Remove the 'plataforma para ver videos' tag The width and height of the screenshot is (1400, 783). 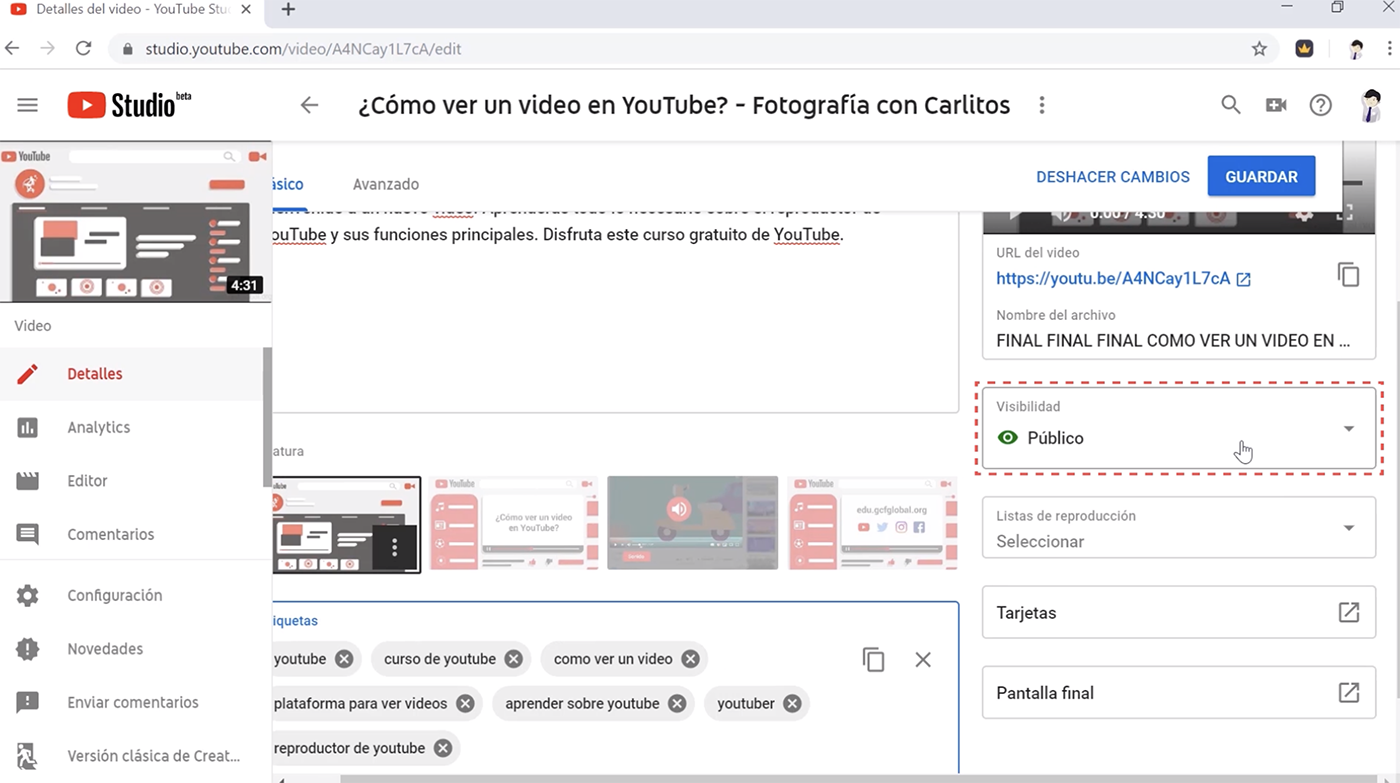coord(465,704)
